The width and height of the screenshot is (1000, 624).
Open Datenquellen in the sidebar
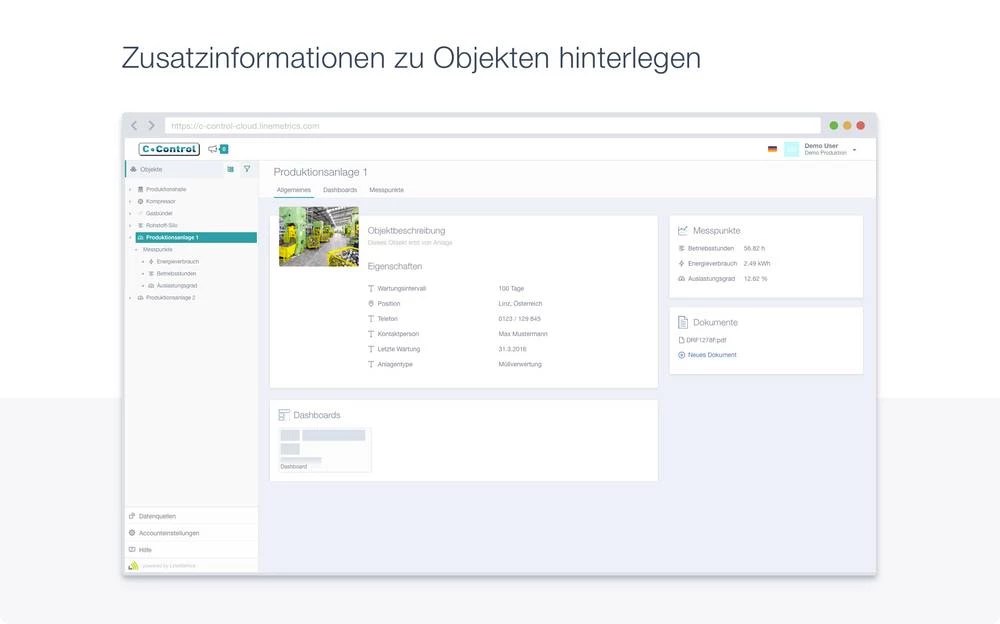[x=157, y=516]
